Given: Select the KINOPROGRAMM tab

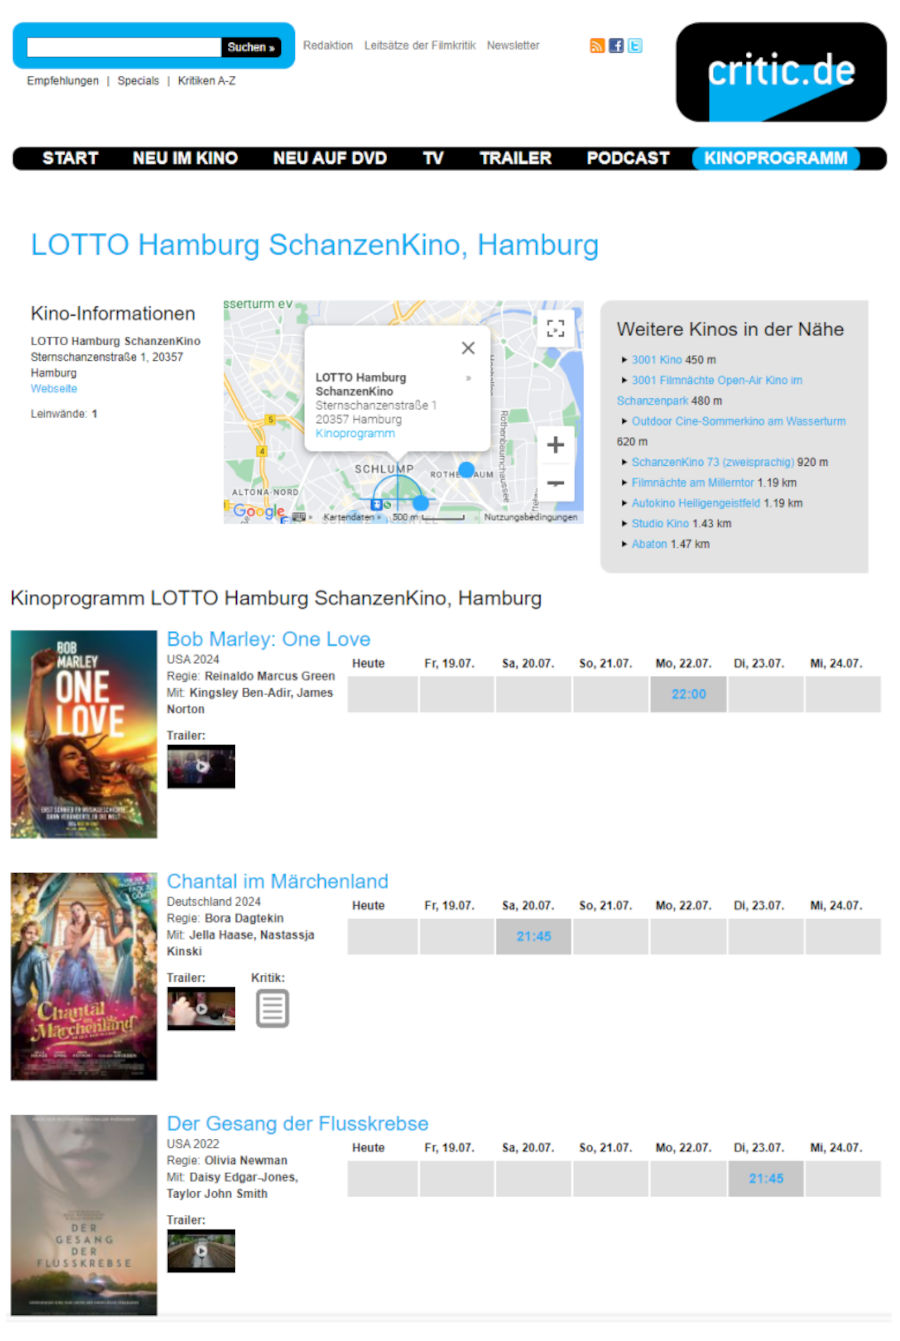Looking at the screenshot, I should 776,158.
